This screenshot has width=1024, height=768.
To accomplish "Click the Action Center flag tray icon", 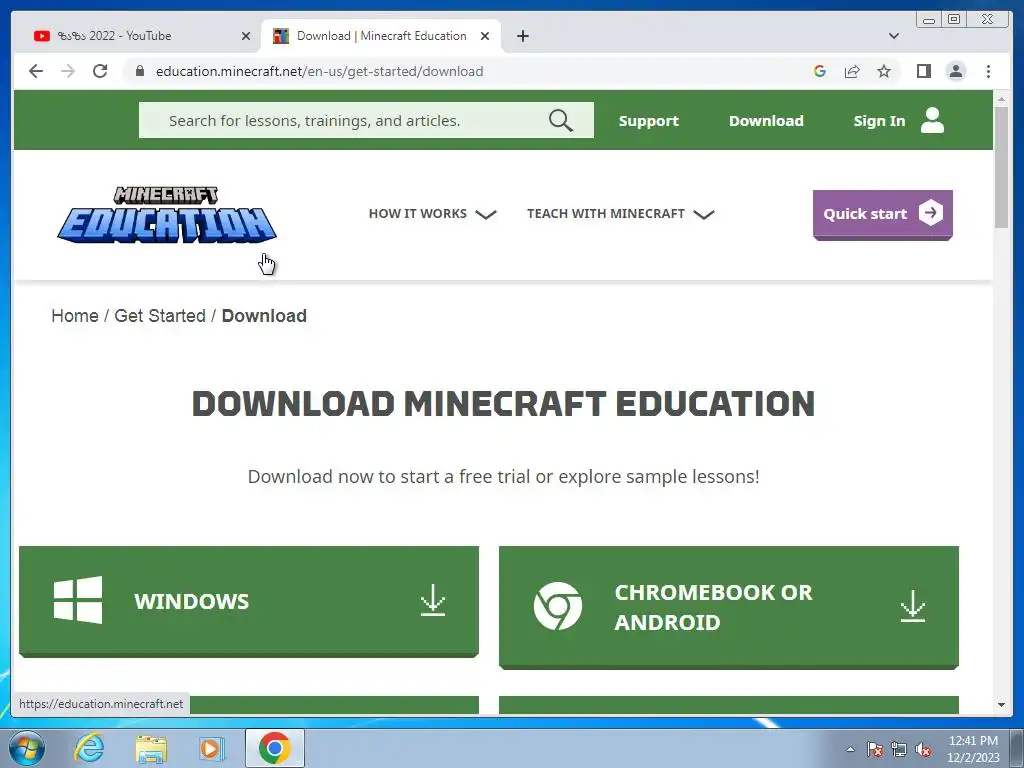I will (874, 749).
